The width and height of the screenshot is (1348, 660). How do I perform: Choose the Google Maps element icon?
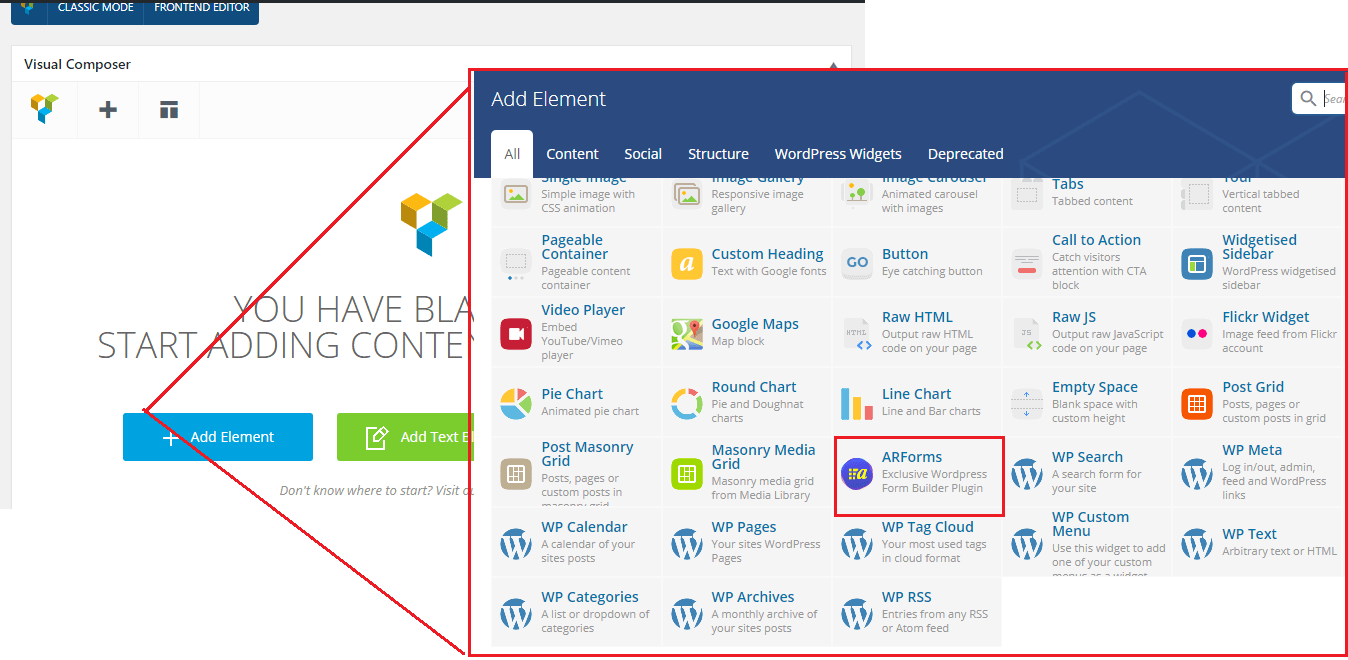point(687,334)
